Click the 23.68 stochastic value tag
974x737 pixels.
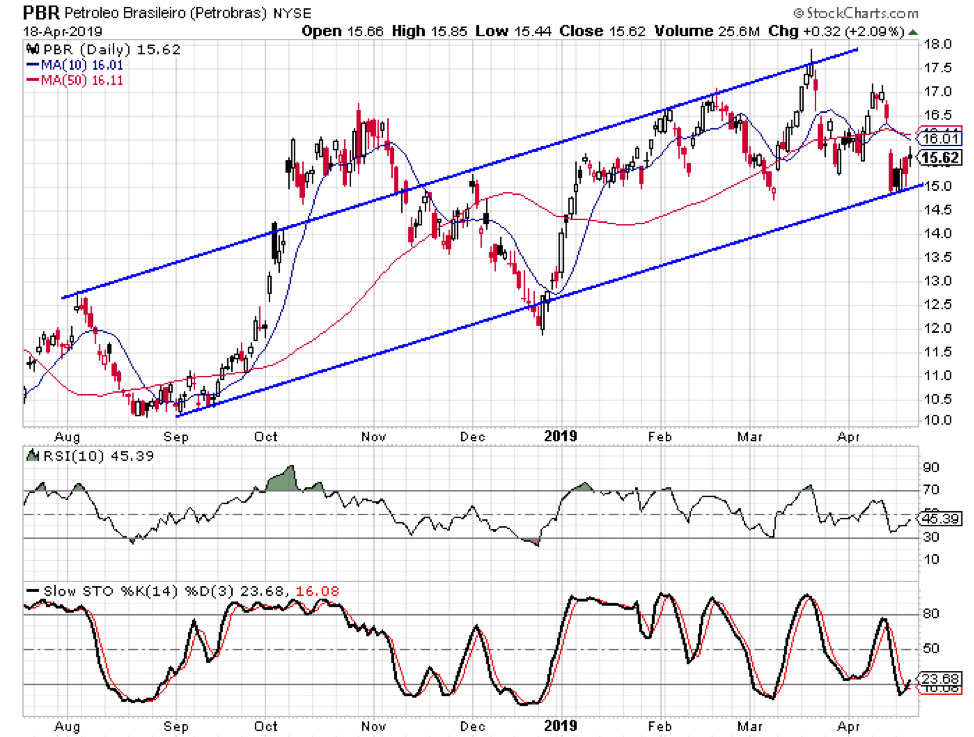coord(940,678)
